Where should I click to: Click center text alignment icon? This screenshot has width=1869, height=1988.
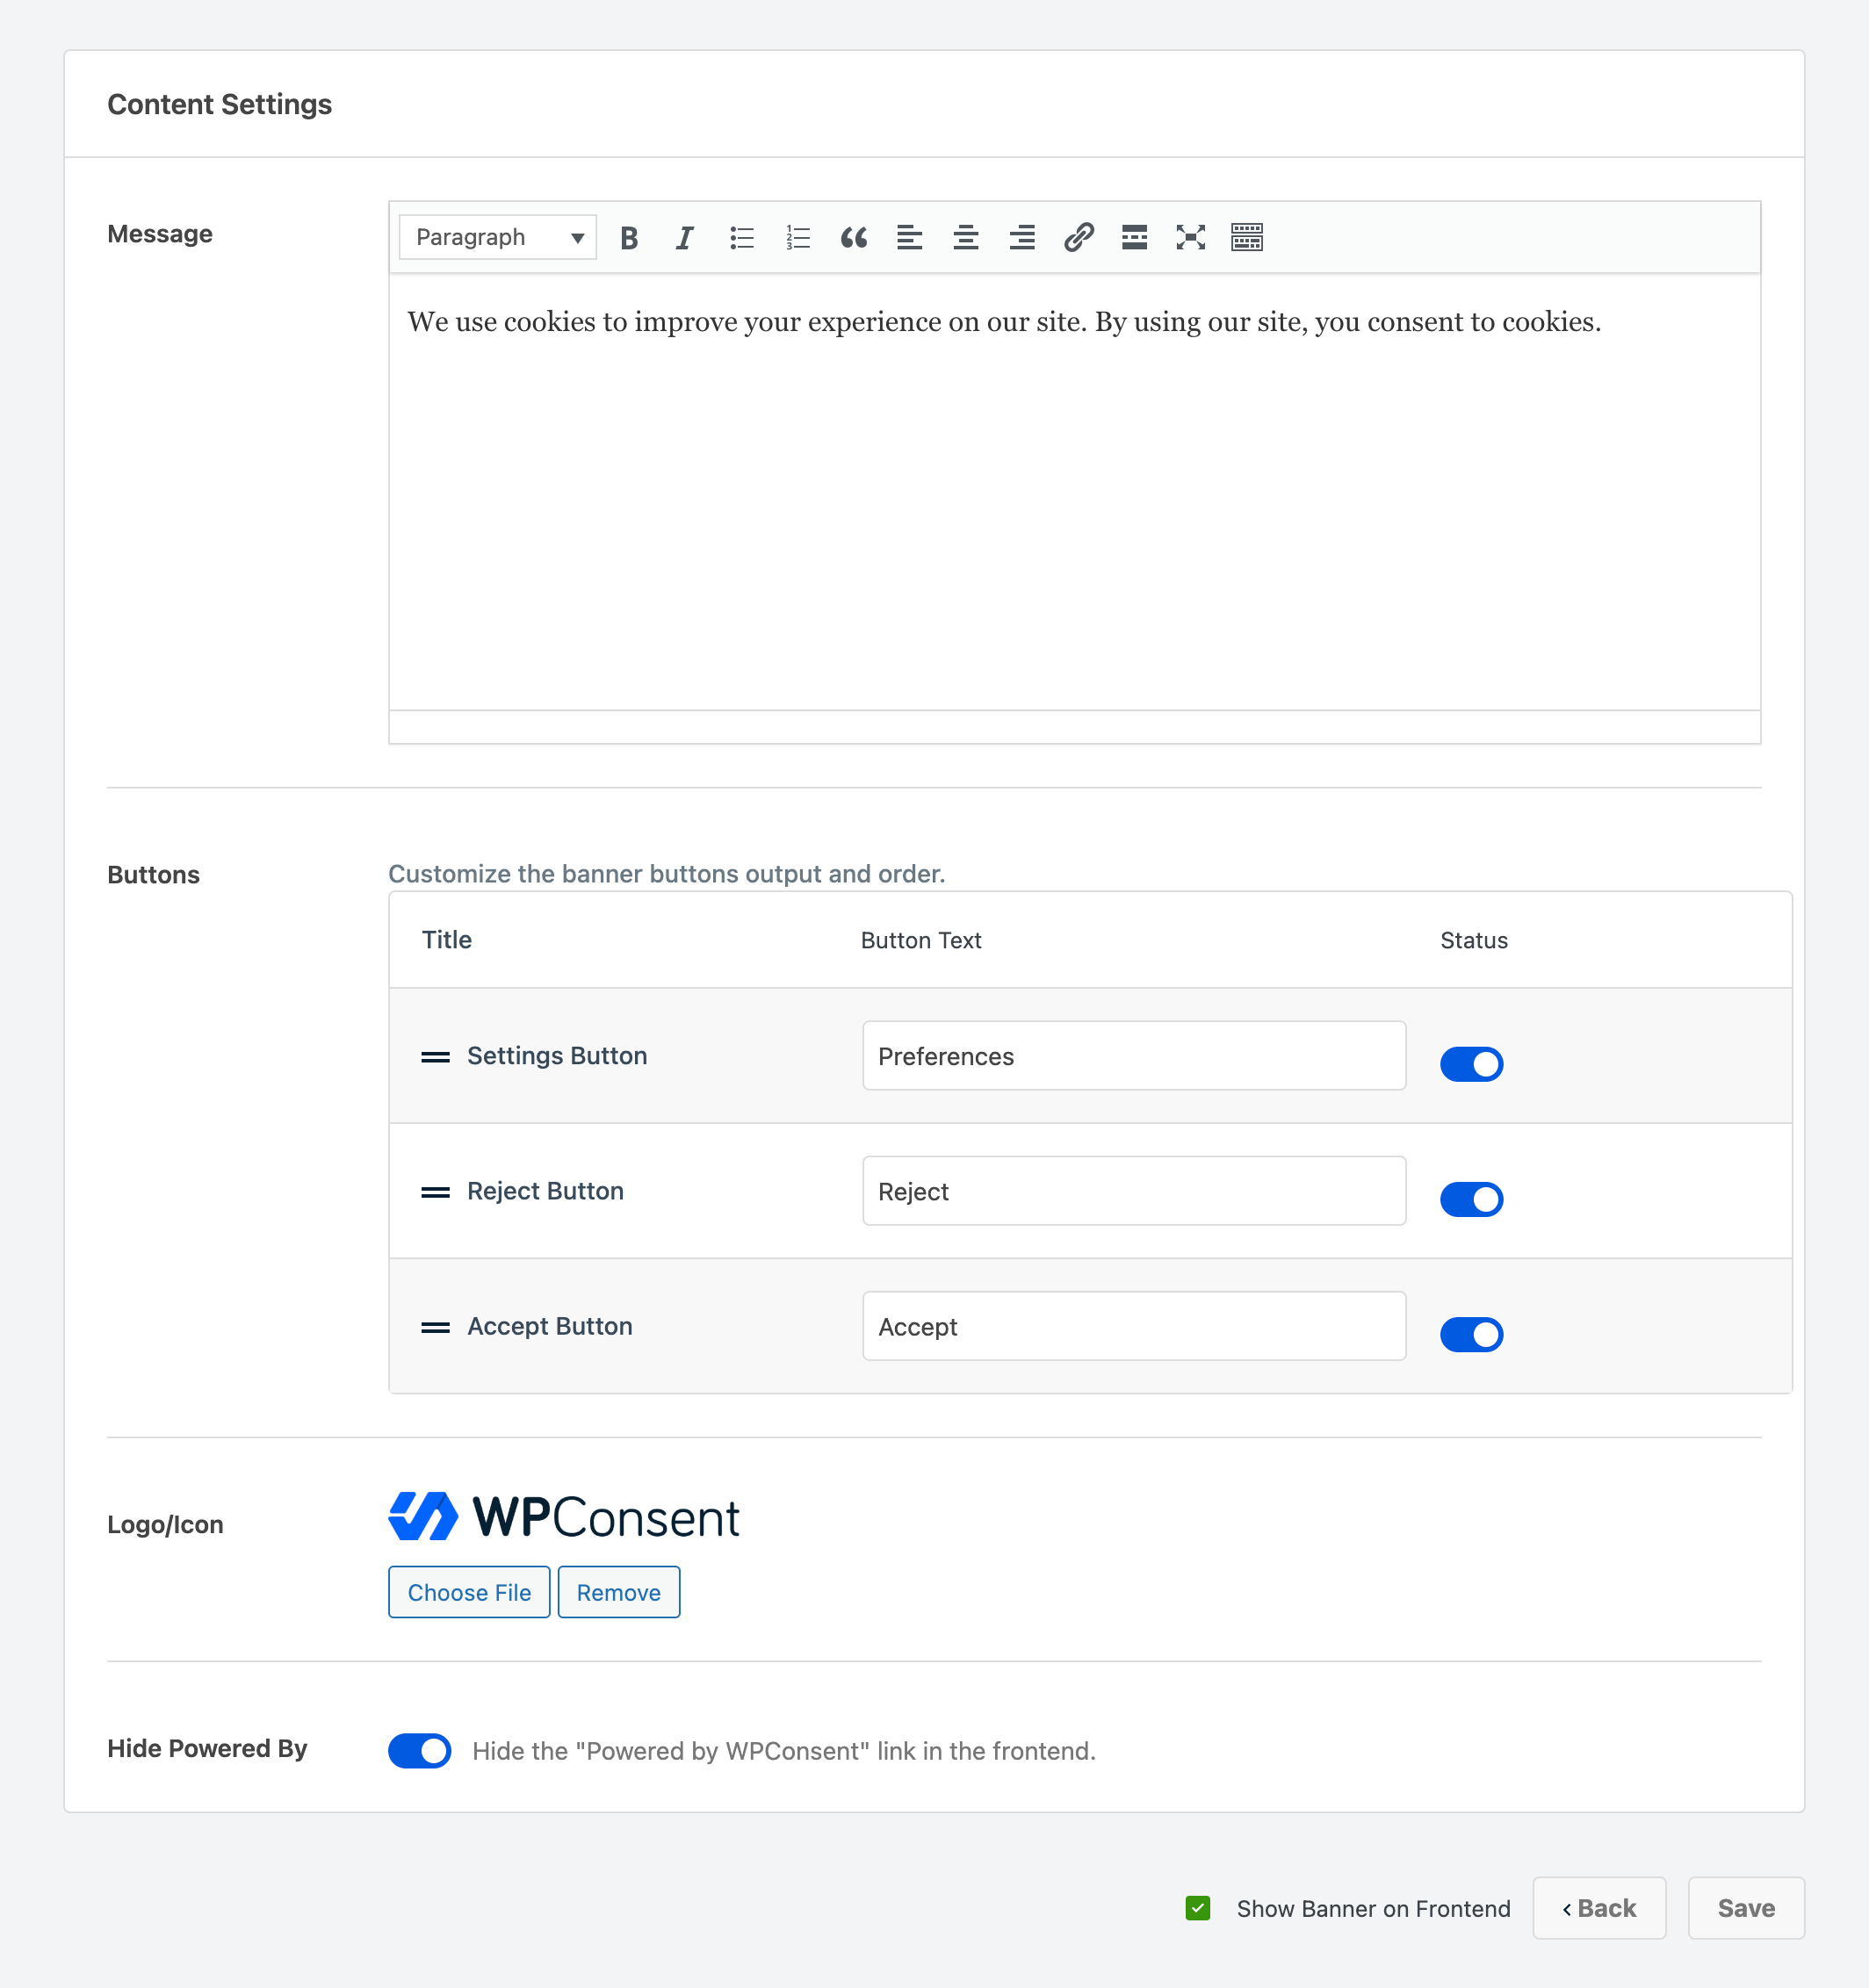click(966, 237)
